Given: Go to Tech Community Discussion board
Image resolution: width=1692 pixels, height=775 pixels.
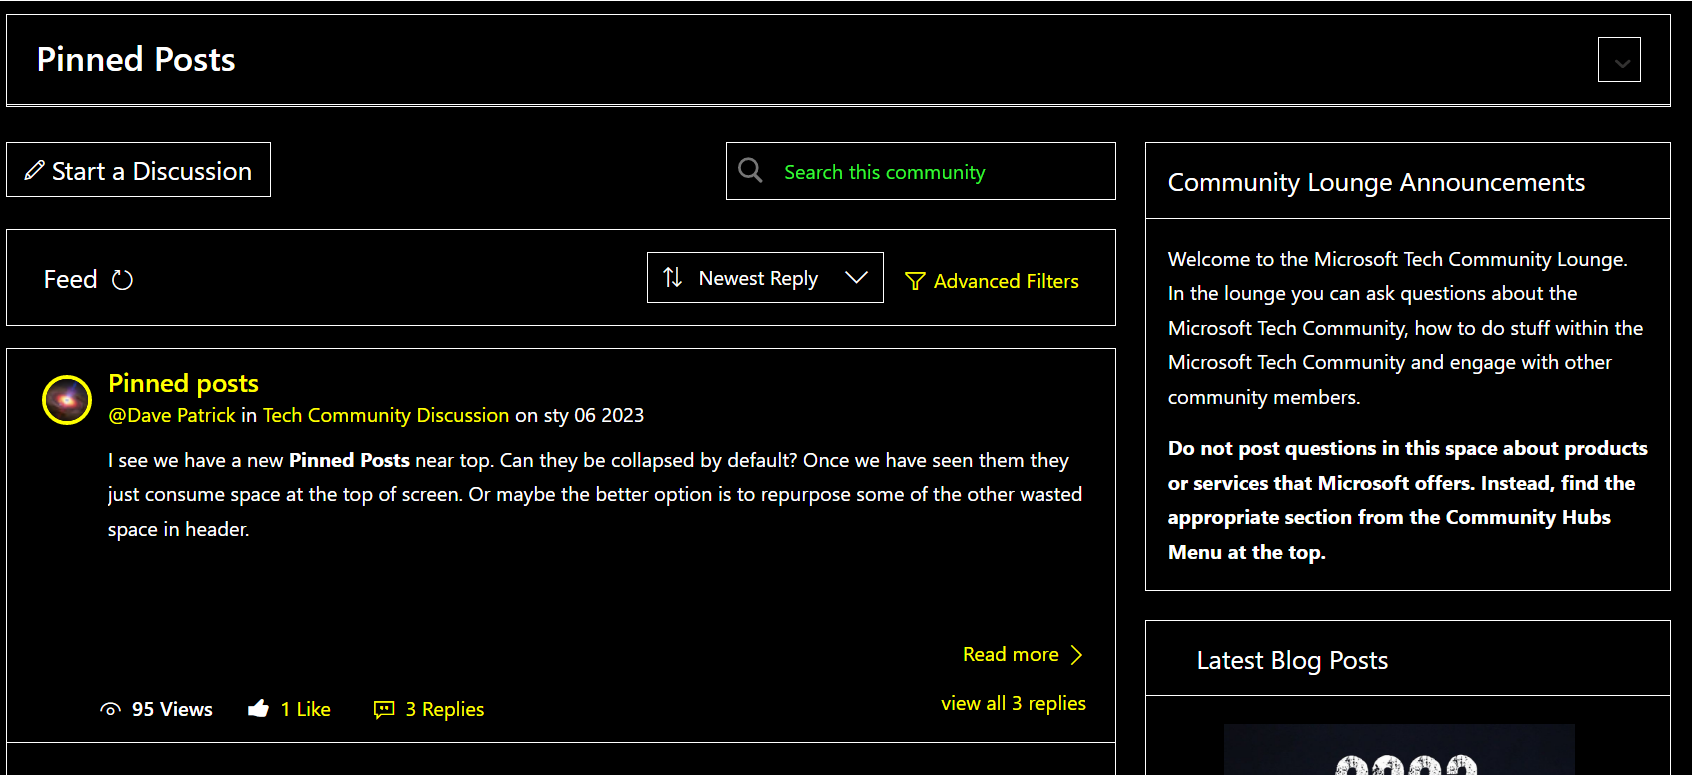Looking at the screenshot, I should [x=386, y=415].
